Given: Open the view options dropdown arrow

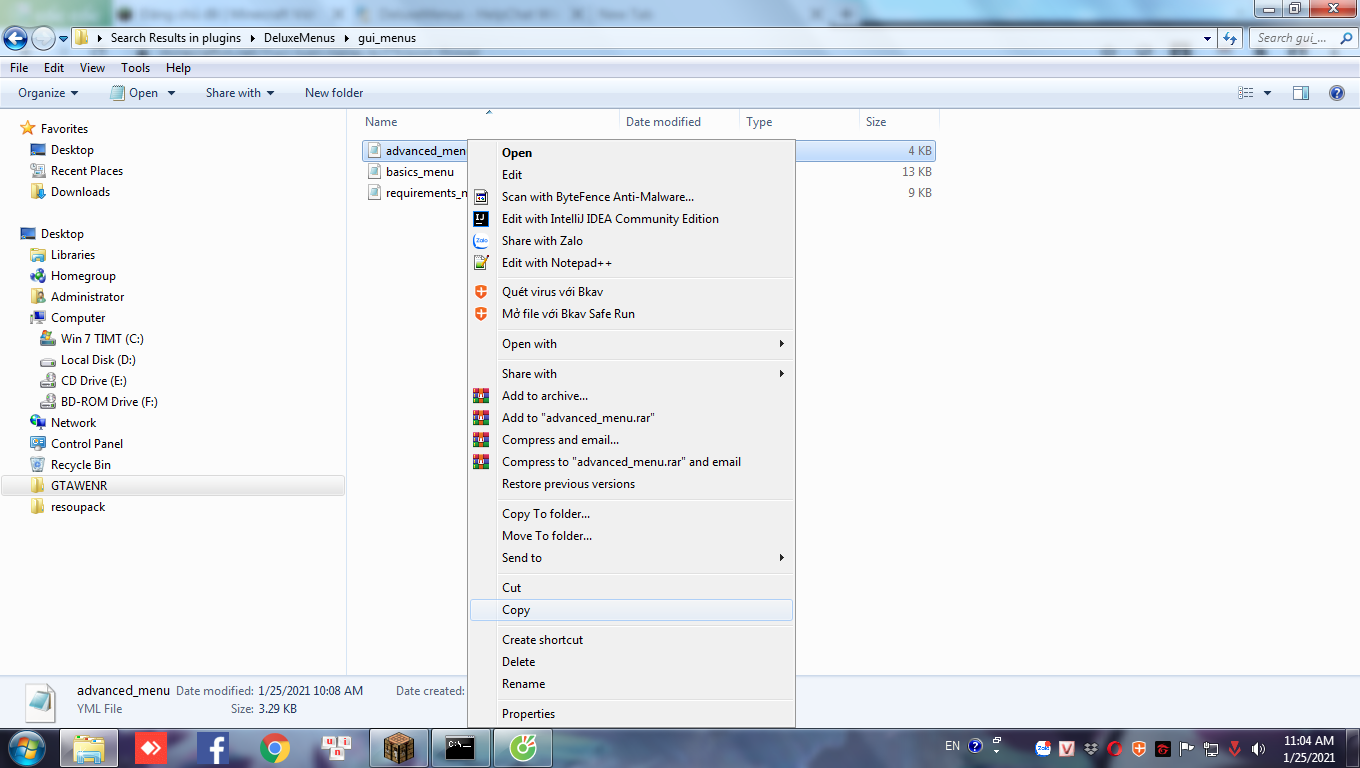Looking at the screenshot, I should click(x=1268, y=93).
